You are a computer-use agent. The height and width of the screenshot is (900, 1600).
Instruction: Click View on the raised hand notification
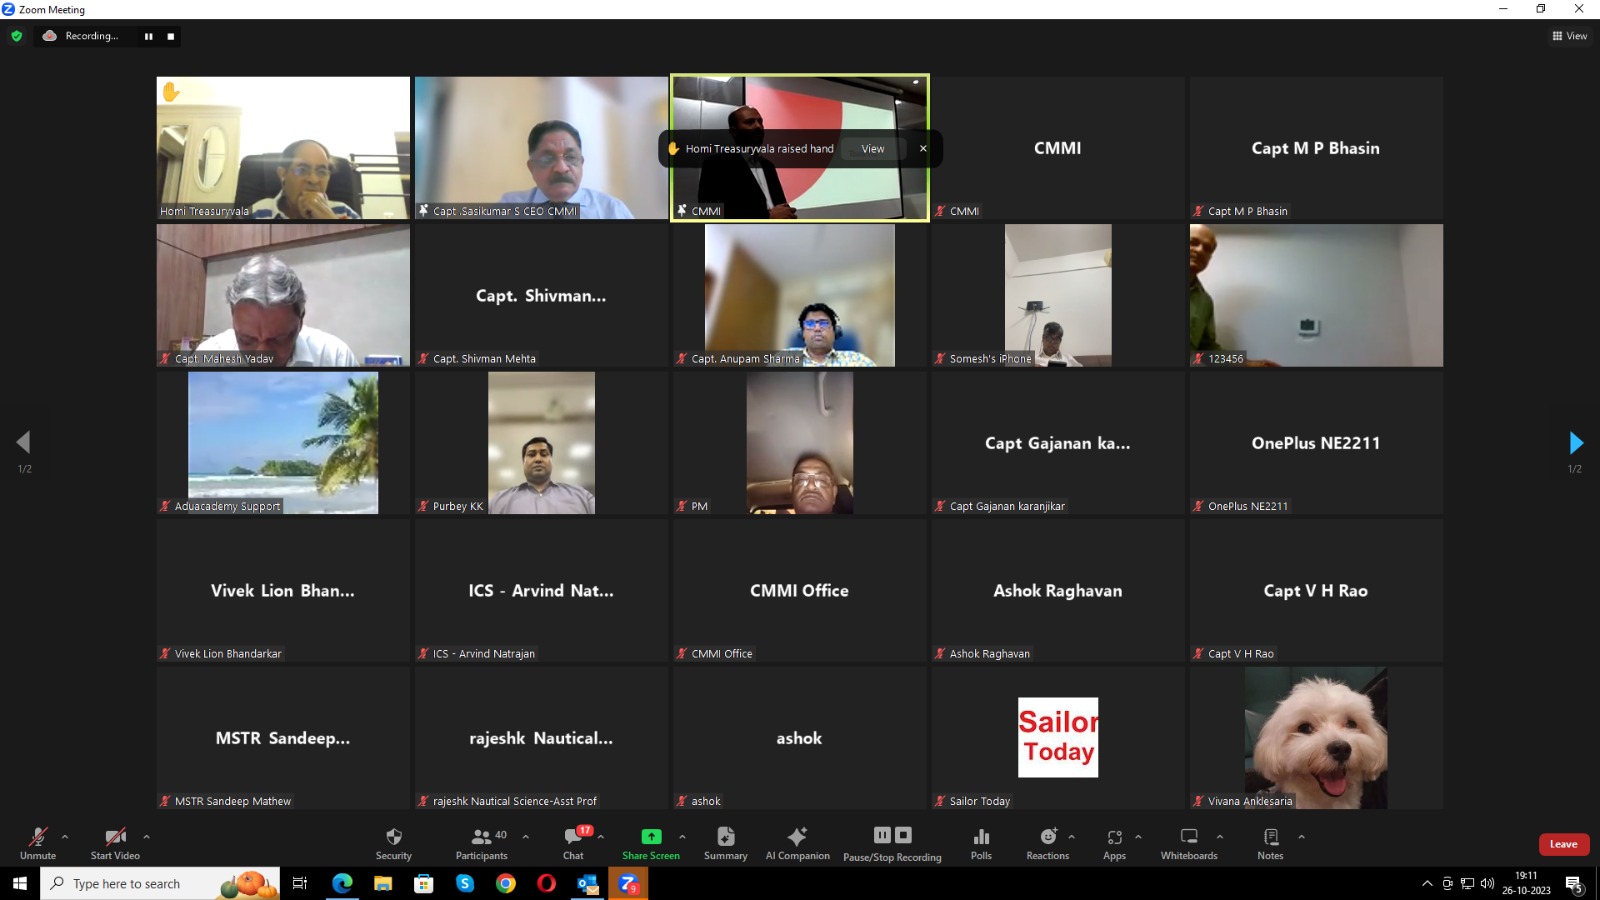(x=873, y=149)
